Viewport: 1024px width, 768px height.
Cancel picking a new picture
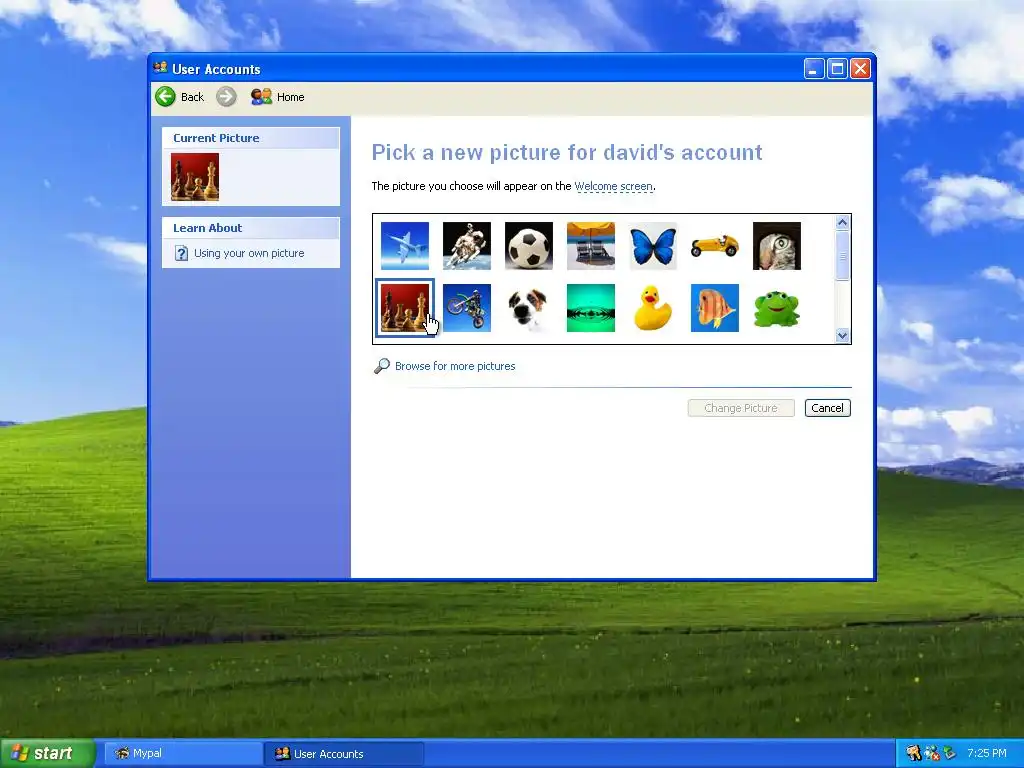pyautogui.click(x=827, y=408)
